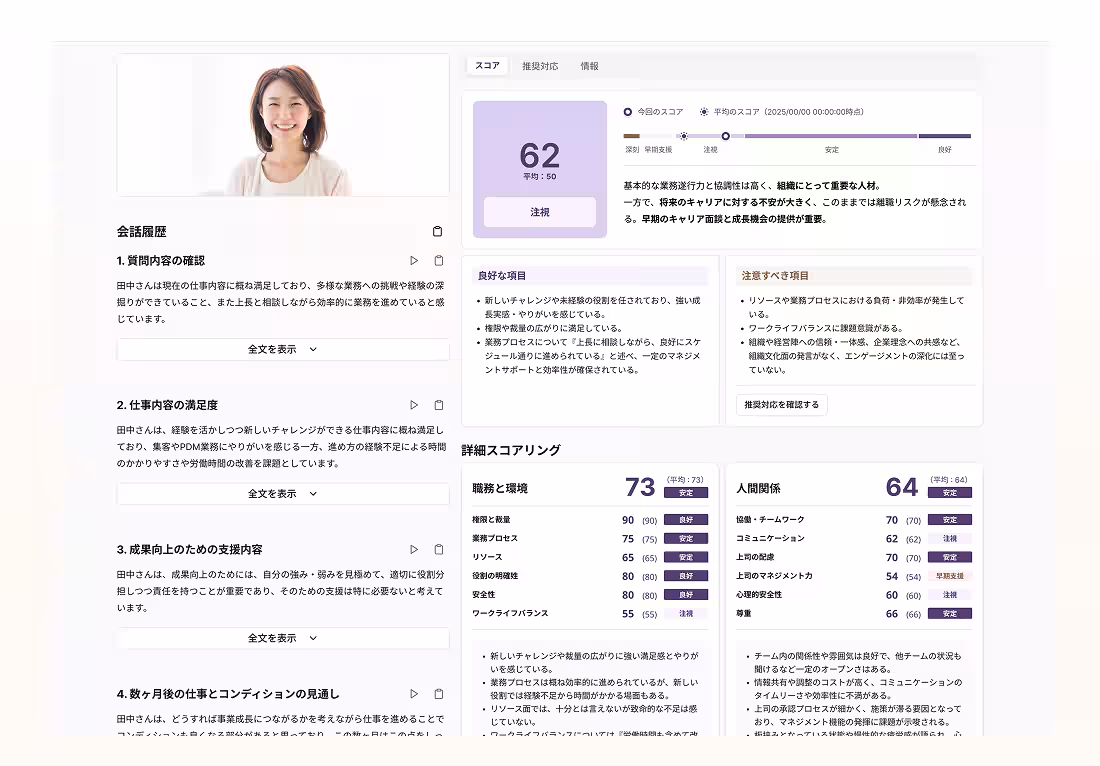
Task: Copy 仕事内容の満足度 text via clipboard icon
Action: point(437,404)
